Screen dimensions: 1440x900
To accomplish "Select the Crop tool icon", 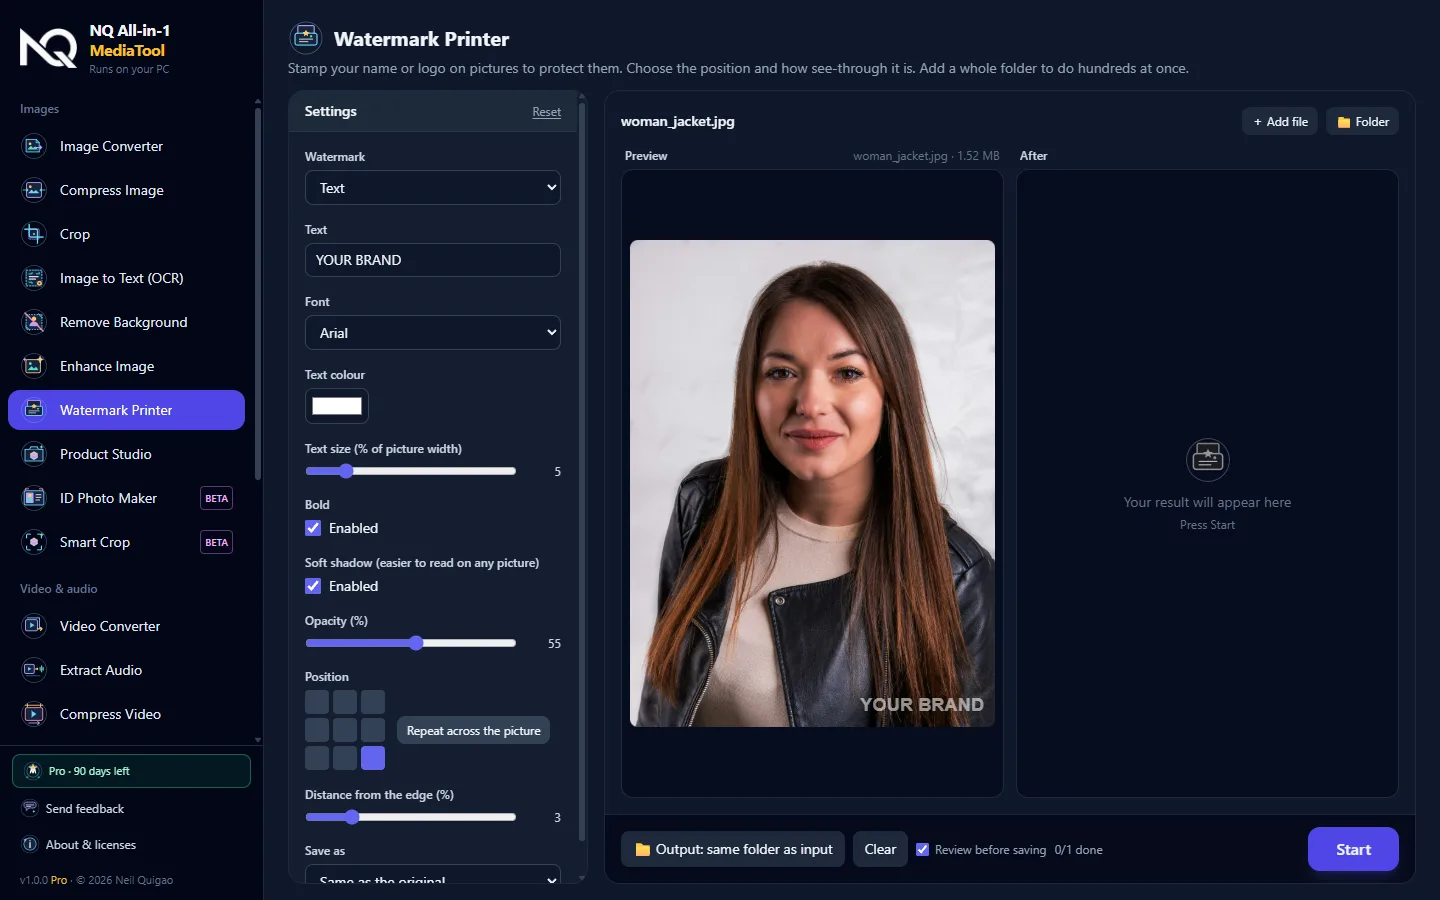I will [34, 234].
